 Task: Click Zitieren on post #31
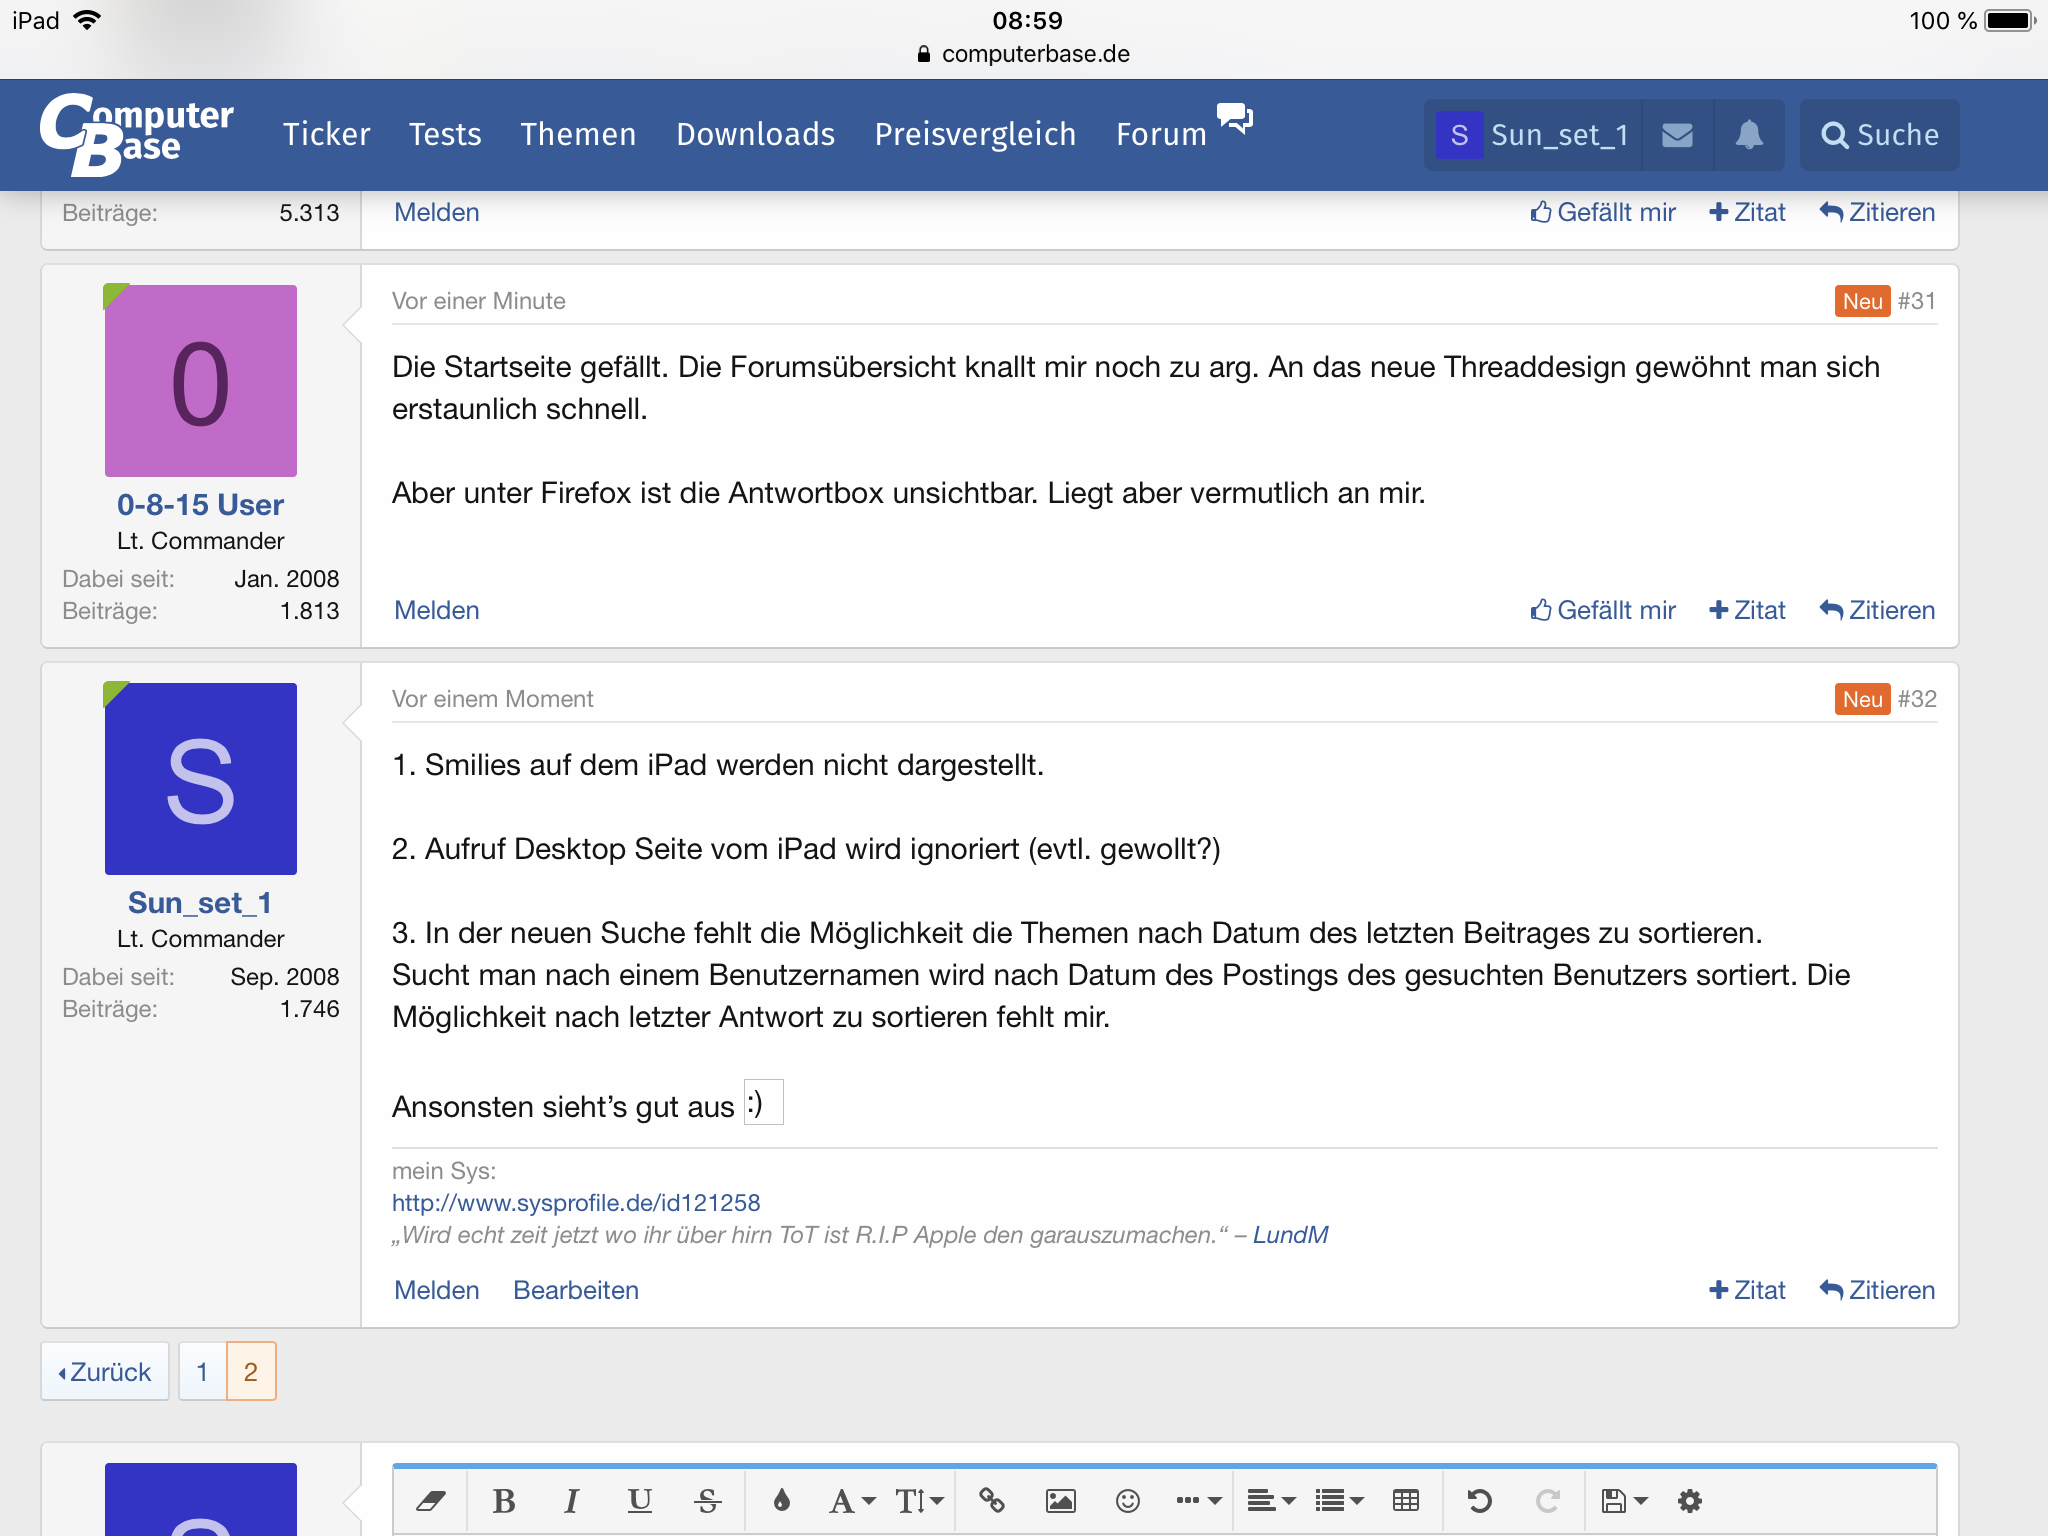1877,610
